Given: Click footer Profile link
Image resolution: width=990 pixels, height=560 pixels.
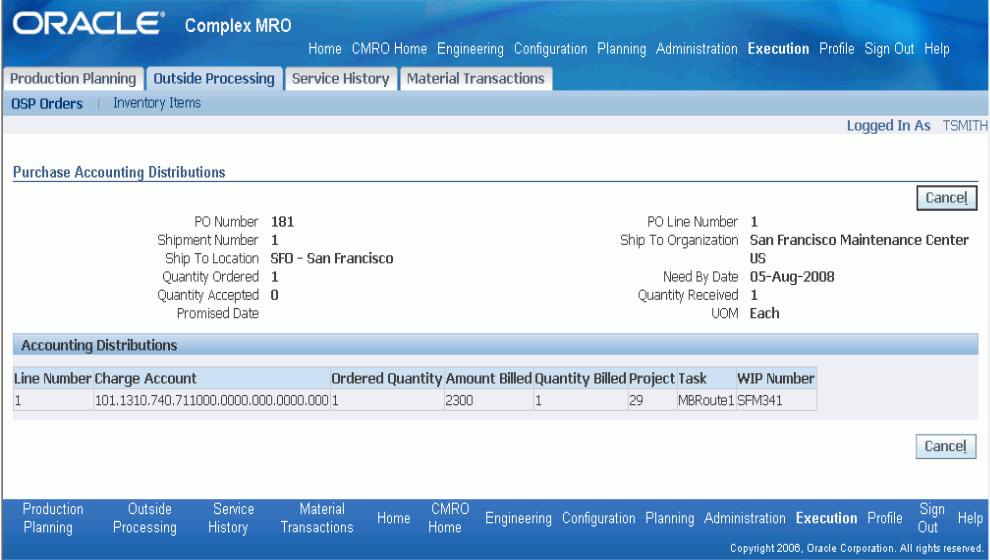Looking at the screenshot, I should point(885,518).
